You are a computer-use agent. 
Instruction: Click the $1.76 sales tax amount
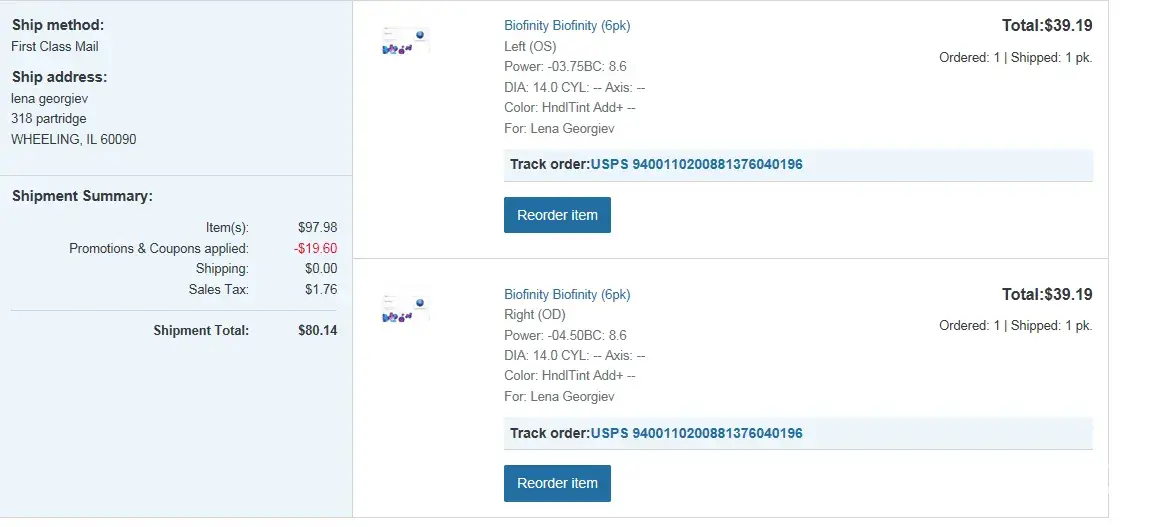click(x=321, y=290)
